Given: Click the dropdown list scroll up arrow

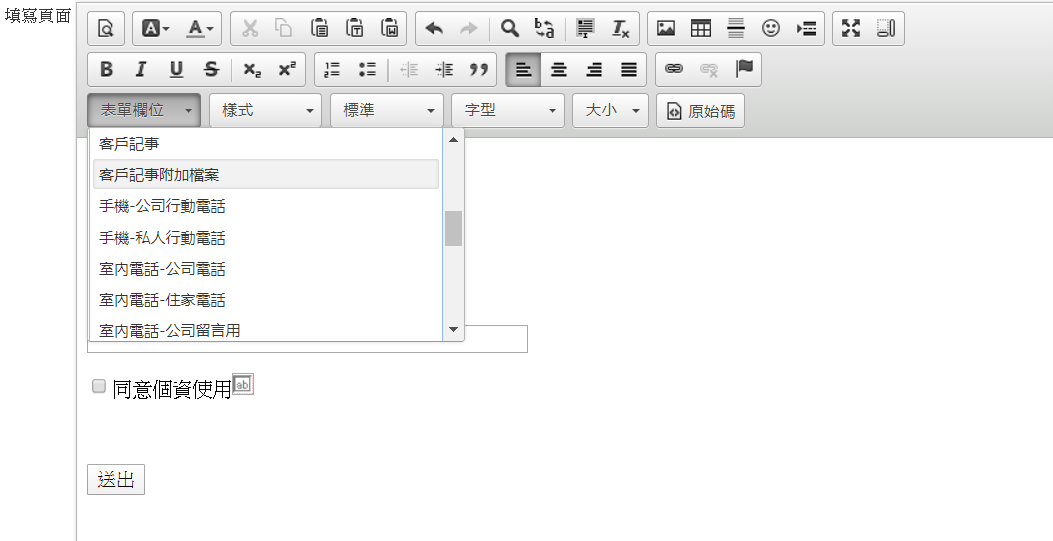Looking at the screenshot, I should click(453, 140).
